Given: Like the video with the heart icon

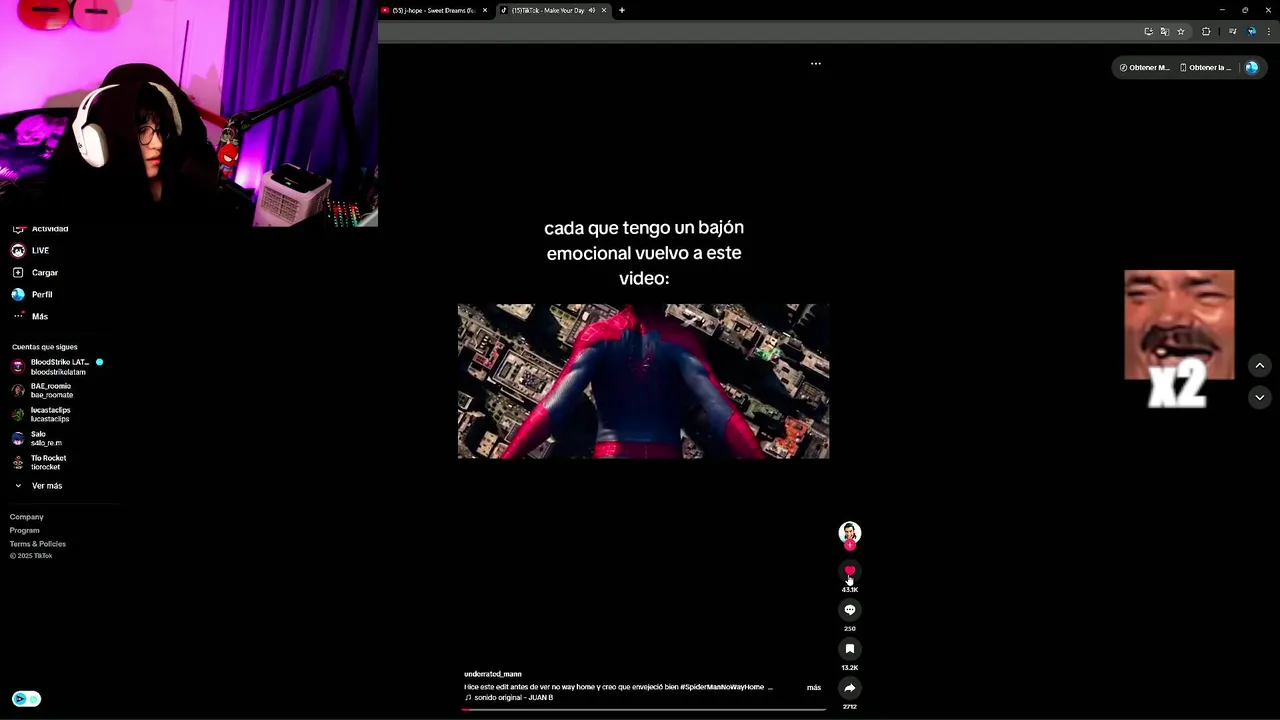Looking at the screenshot, I should (850, 571).
